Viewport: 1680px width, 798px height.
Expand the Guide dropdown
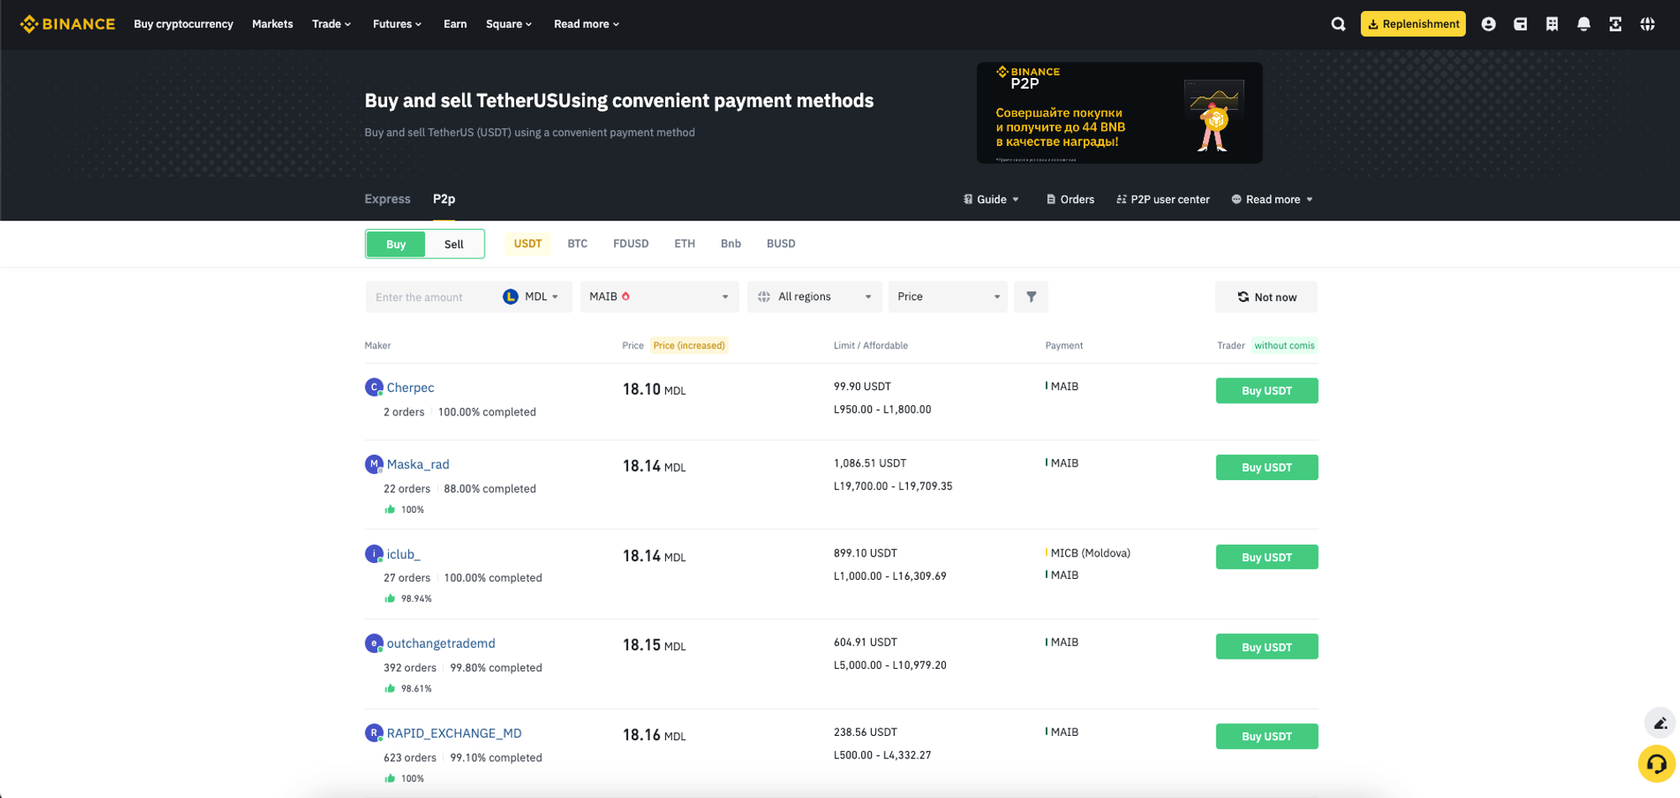coord(991,200)
